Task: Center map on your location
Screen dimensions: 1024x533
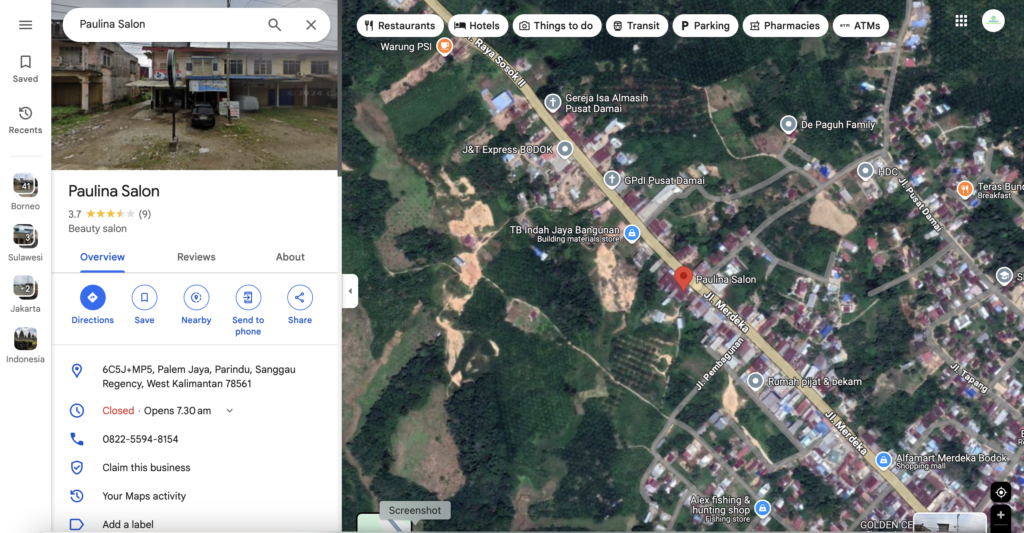Action: [1001, 492]
